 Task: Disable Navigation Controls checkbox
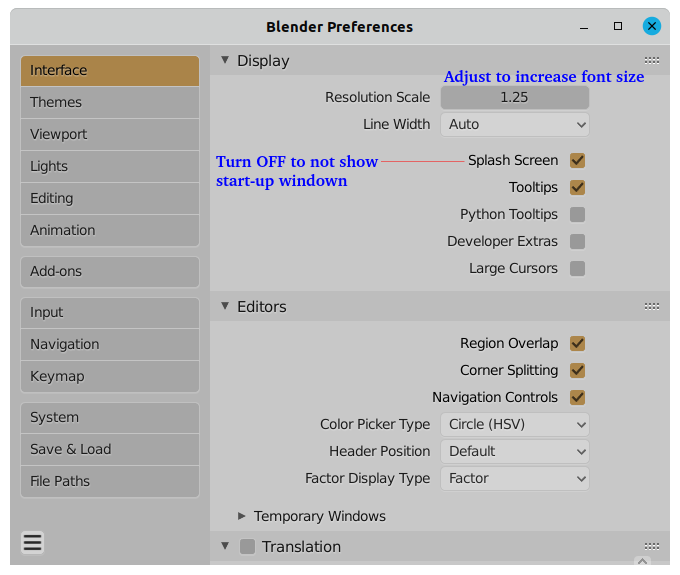[x=577, y=397]
